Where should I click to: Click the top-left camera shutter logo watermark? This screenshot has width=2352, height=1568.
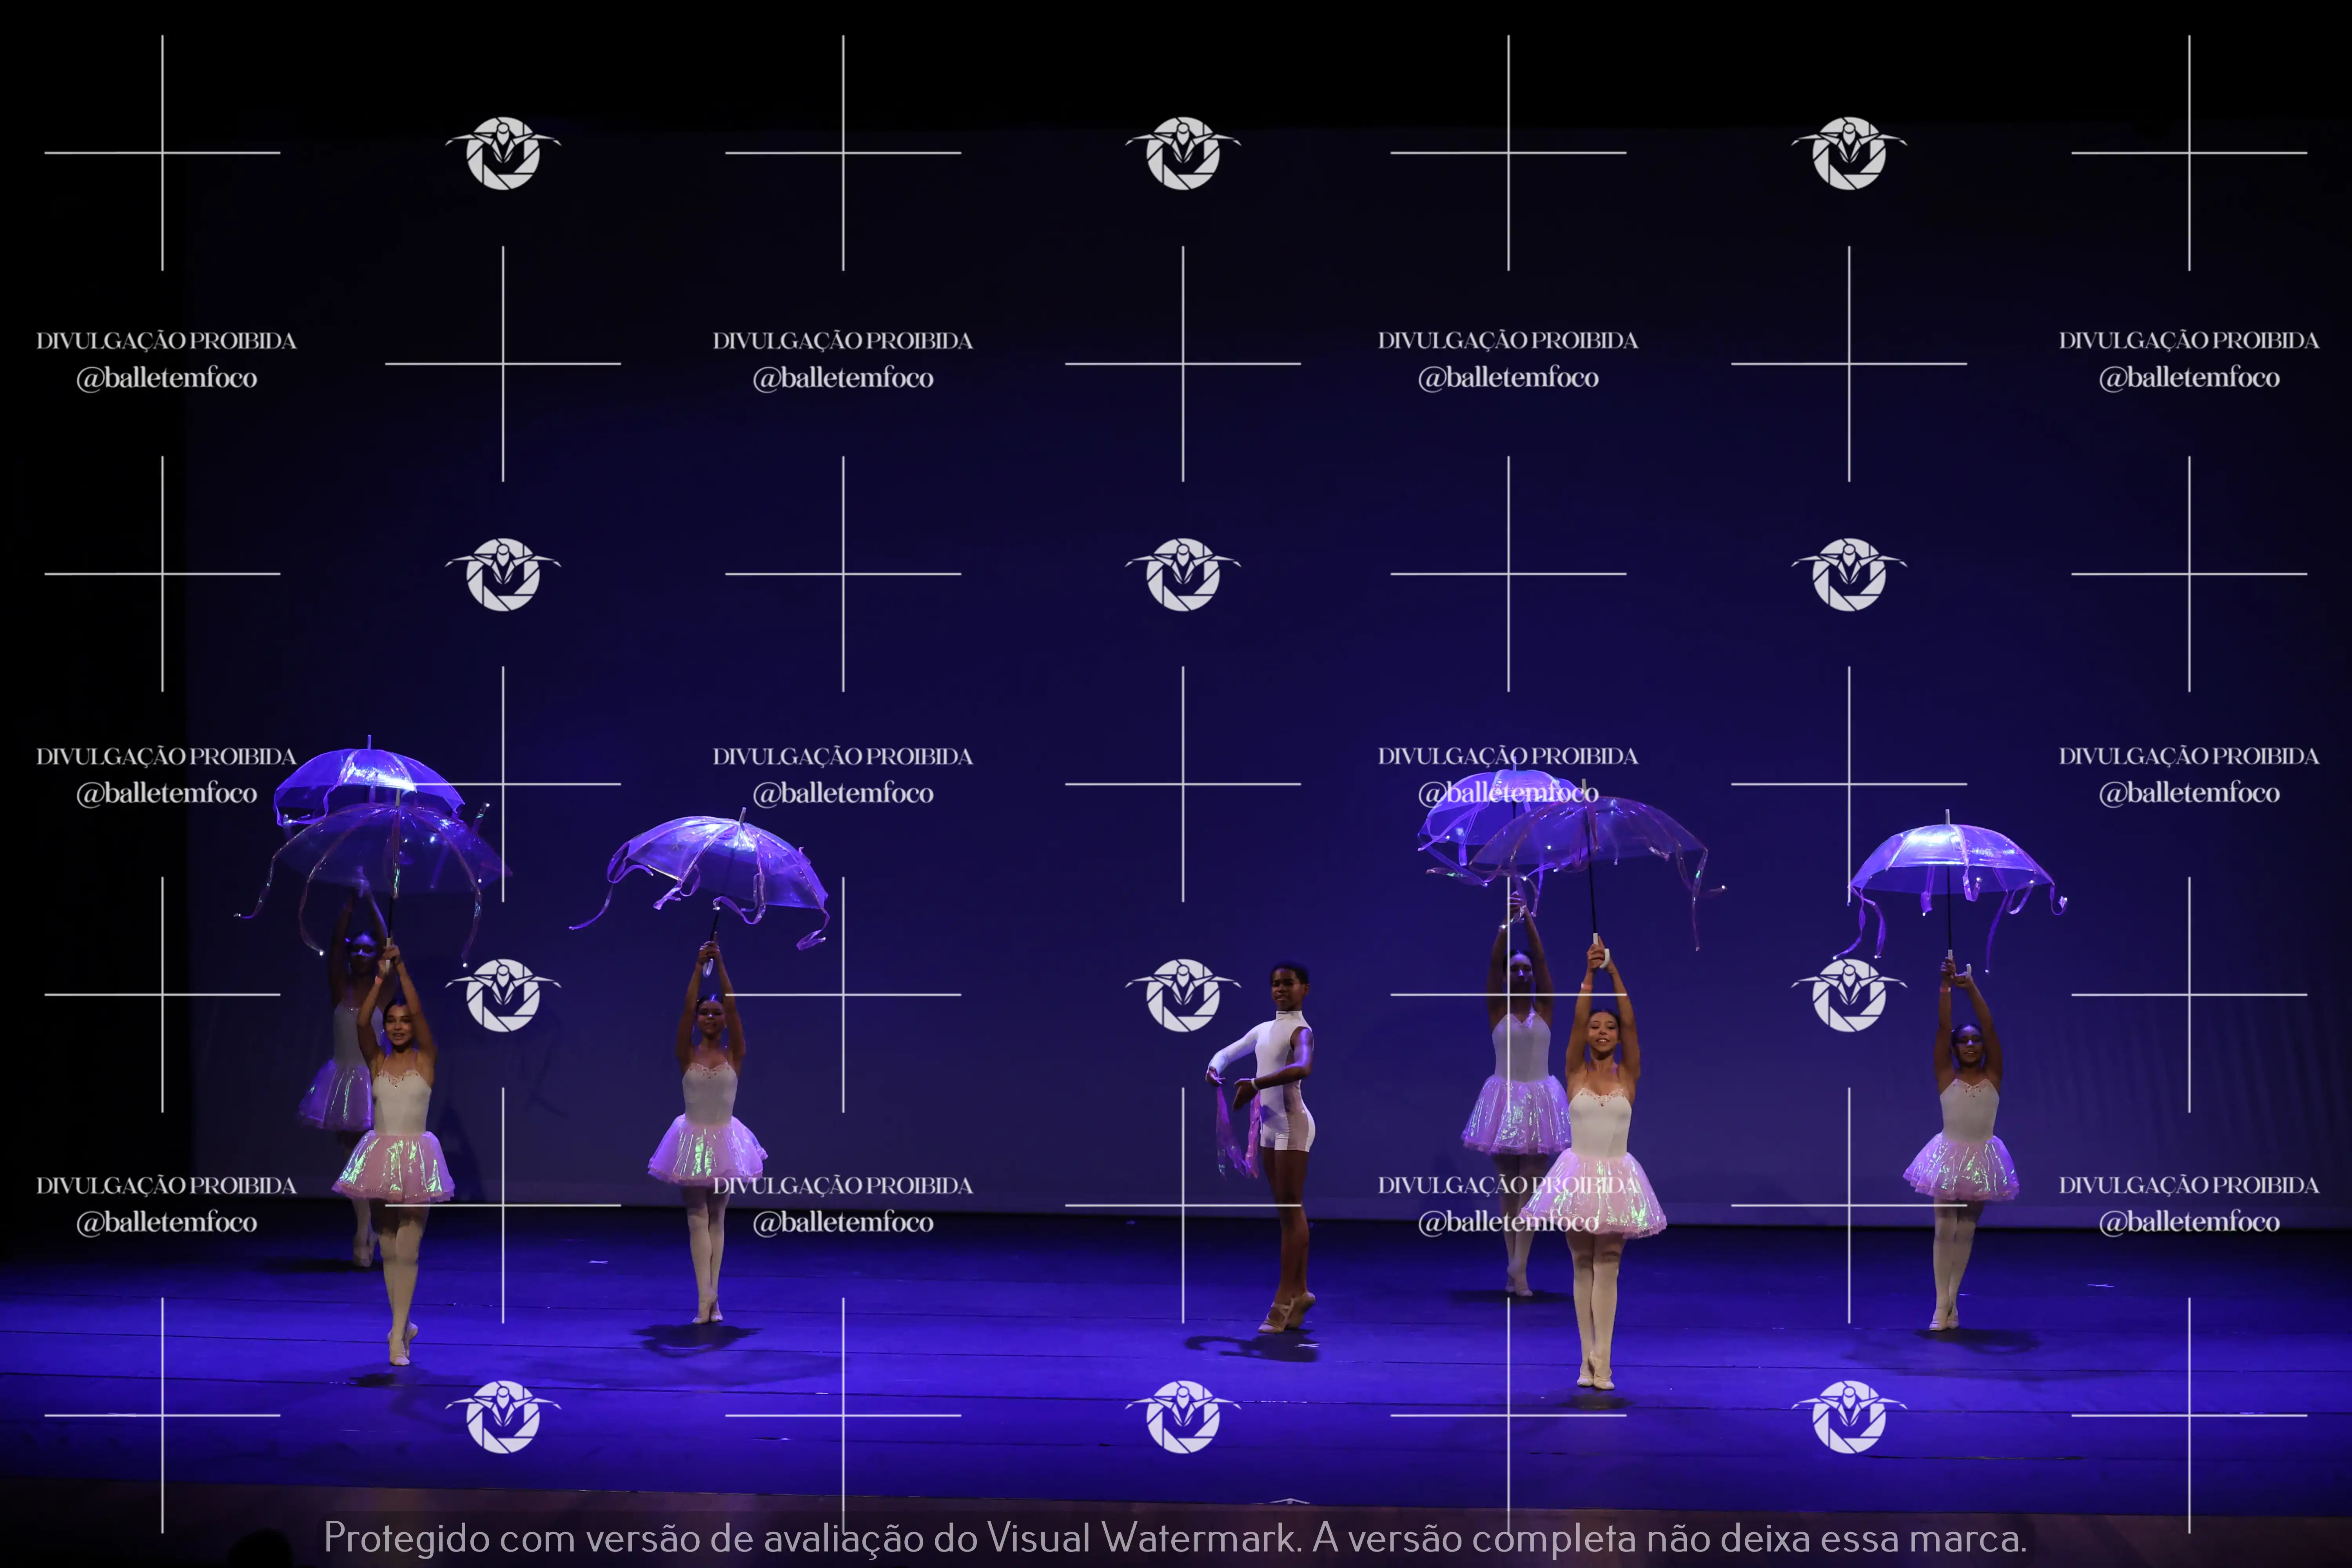click(x=503, y=153)
